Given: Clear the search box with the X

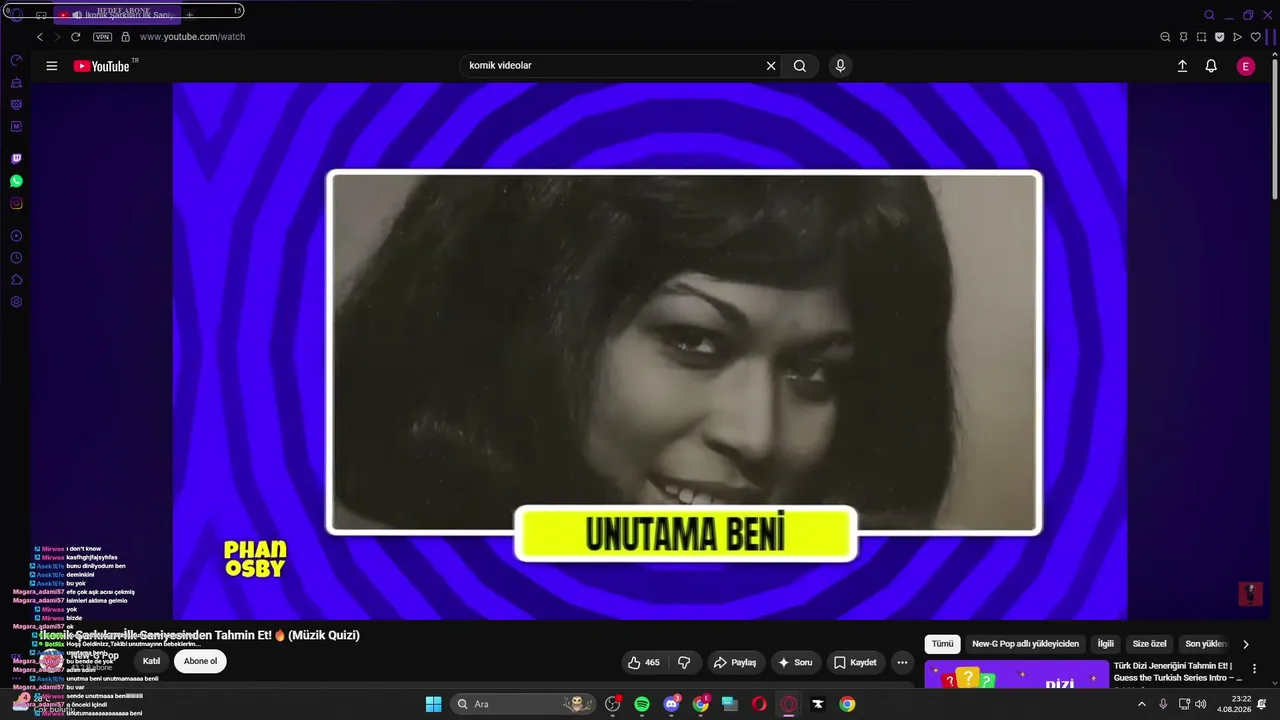Looking at the screenshot, I should 771,66.
